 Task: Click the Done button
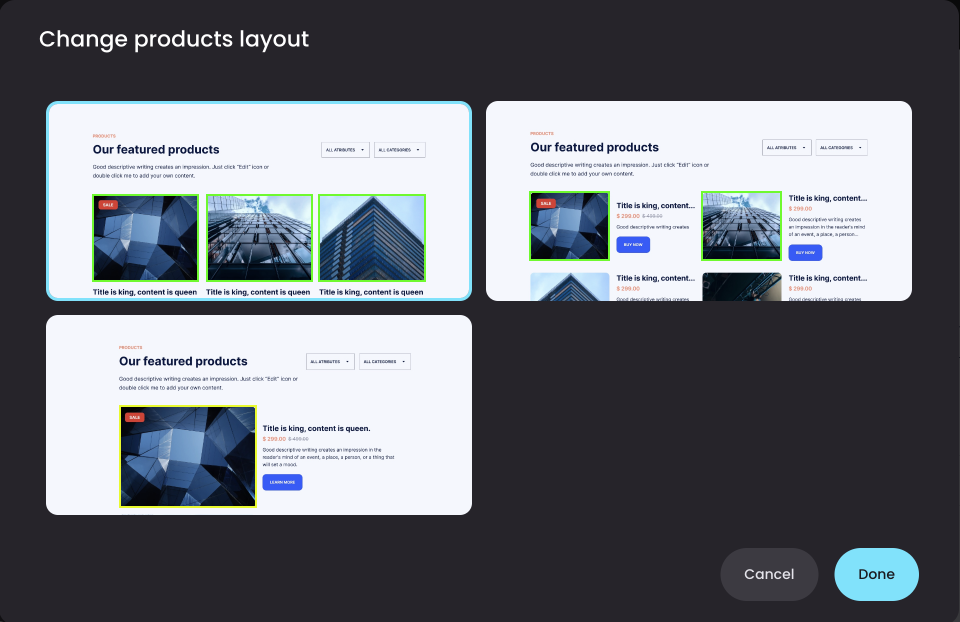(876, 574)
